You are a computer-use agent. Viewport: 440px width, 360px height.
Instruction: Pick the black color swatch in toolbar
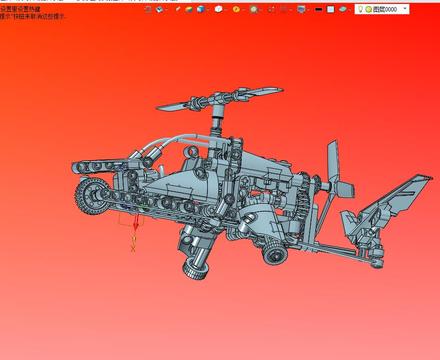pos(318,9)
